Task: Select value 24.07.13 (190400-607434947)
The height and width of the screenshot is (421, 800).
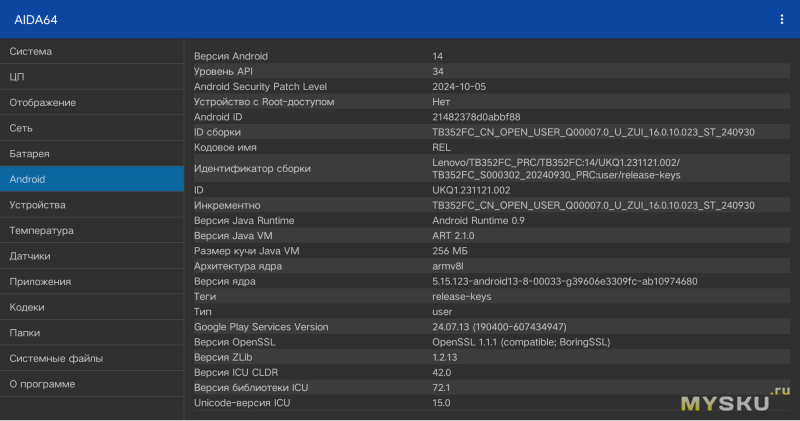Action: [x=499, y=327]
